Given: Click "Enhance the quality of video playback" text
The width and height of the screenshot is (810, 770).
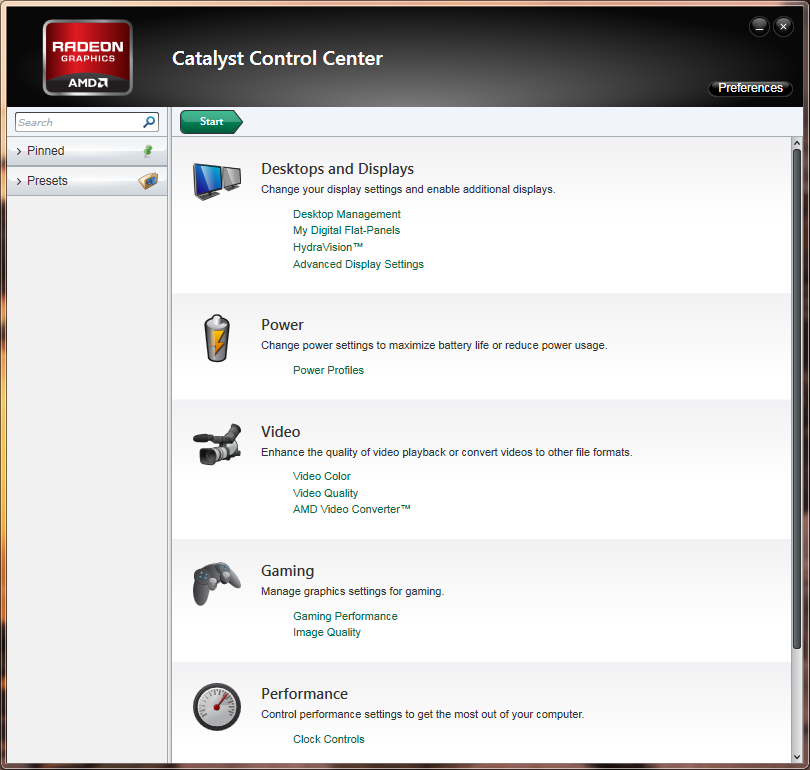Looking at the screenshot, I should [446, 452].
